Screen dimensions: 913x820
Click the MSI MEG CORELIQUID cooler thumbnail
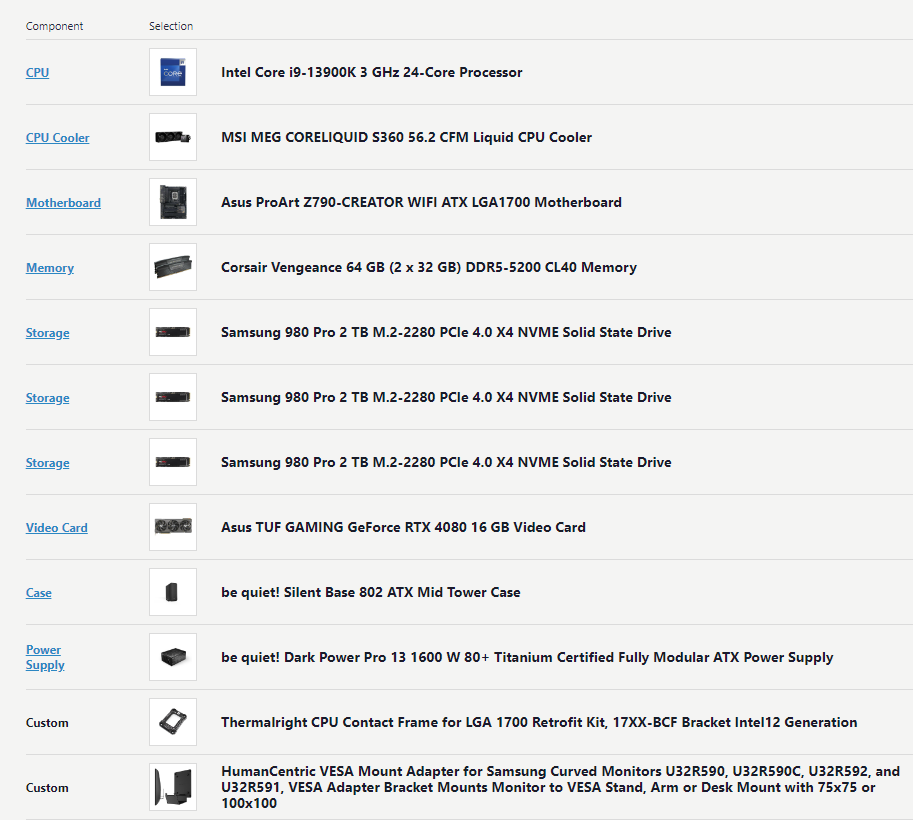point(173,137)
